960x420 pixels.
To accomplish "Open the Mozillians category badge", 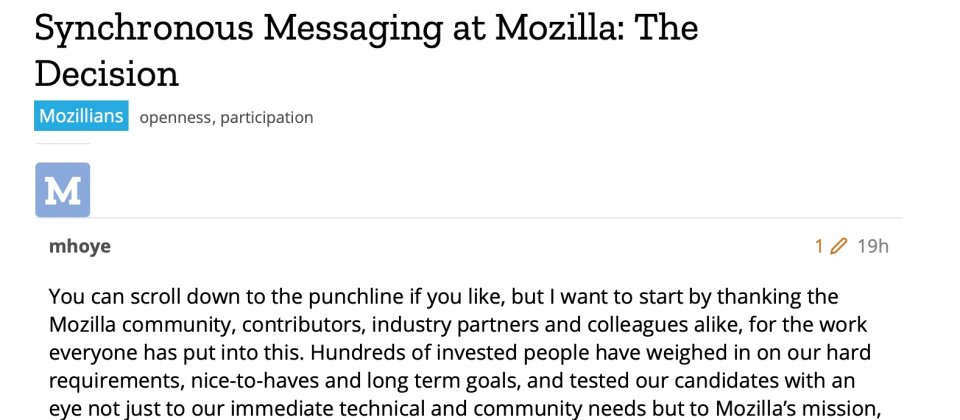I will tap(81, 116).
